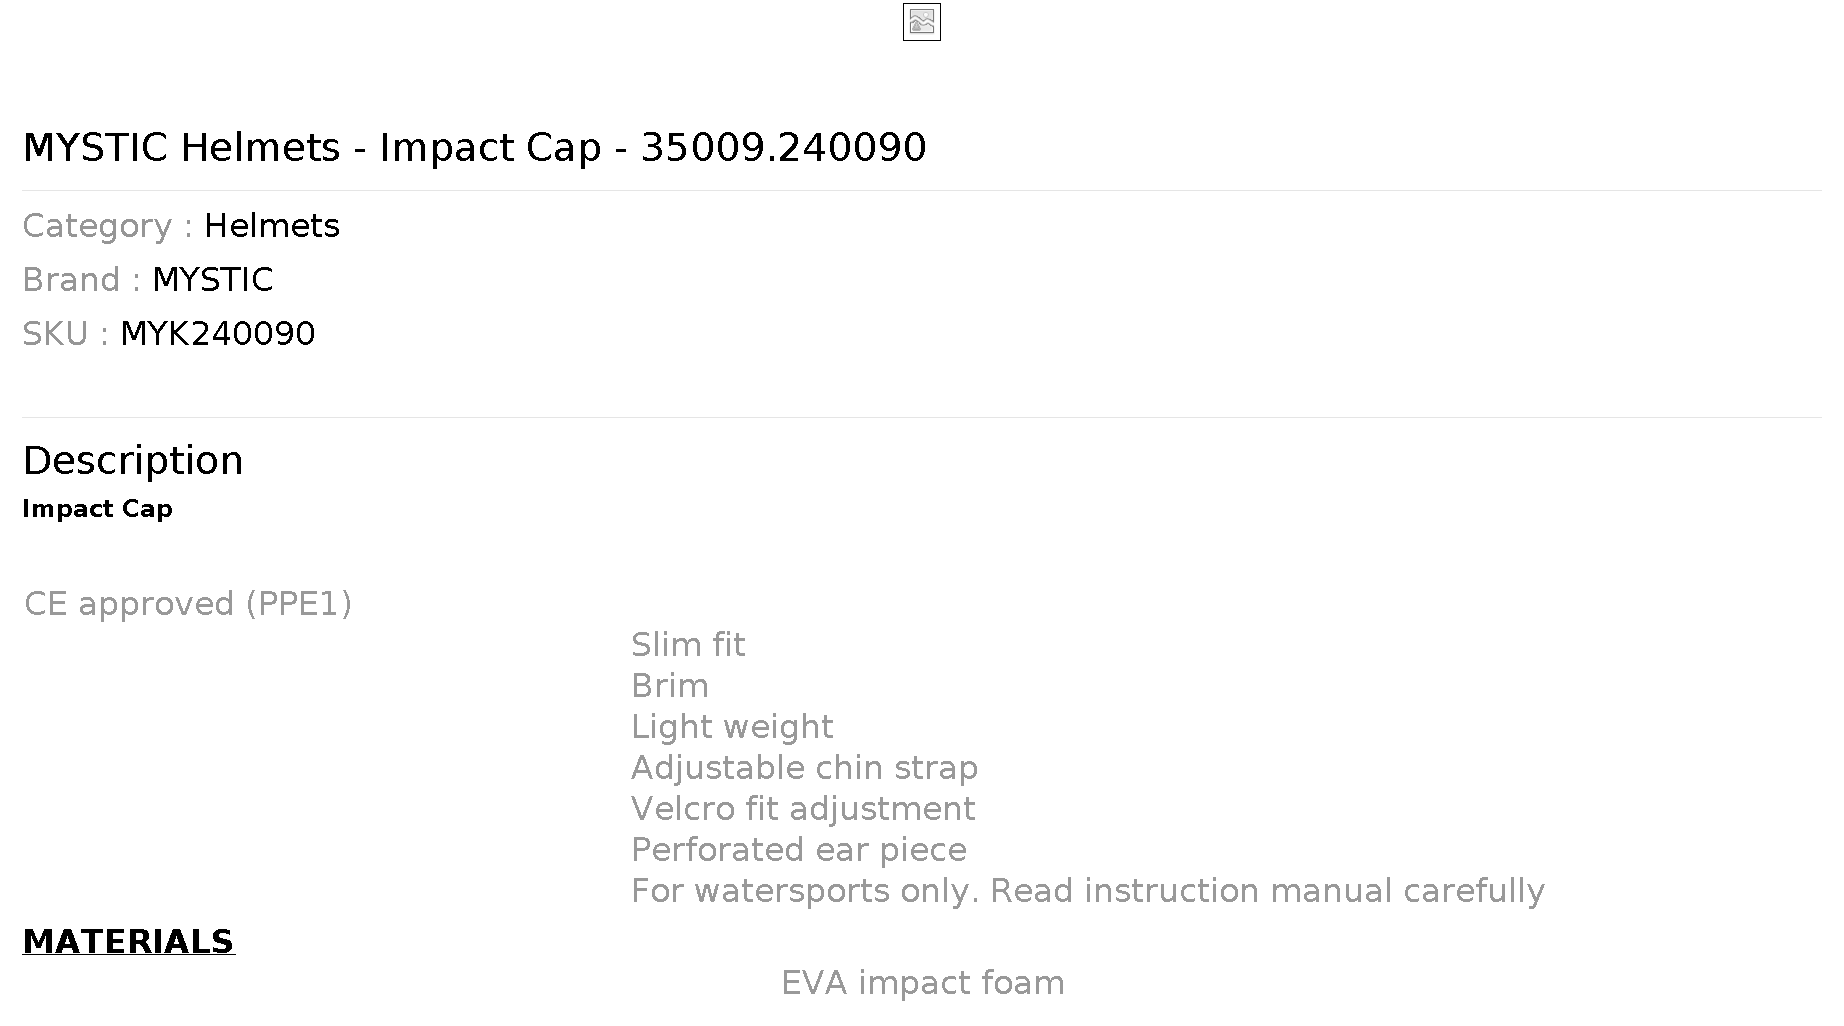
Task: Click the Category label
Action: pyautogui.click(x=107, y=226)
